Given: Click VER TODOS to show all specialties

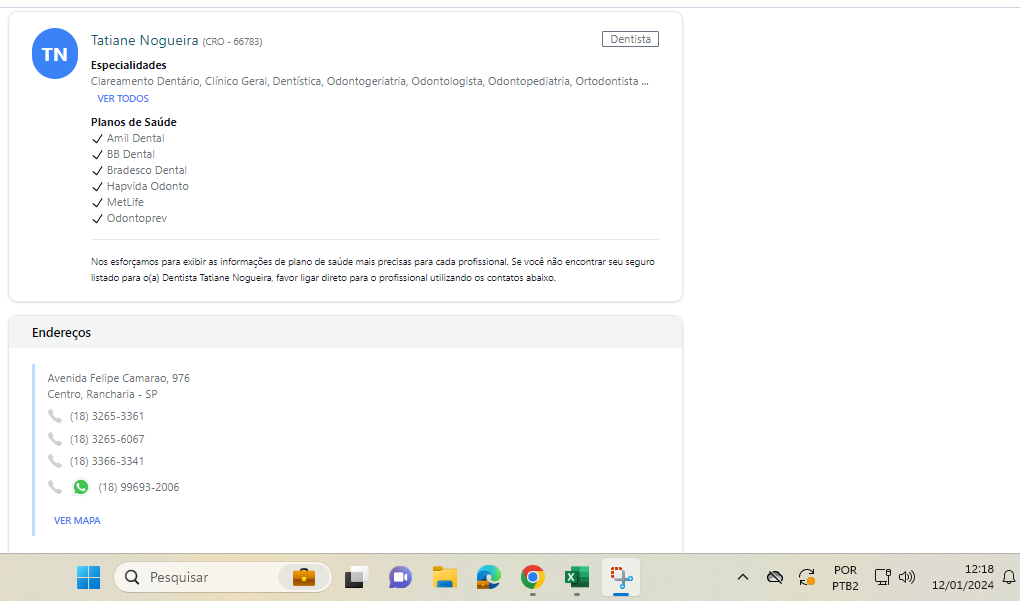Looking at the screenshot, I should click(x=123, y=98).
